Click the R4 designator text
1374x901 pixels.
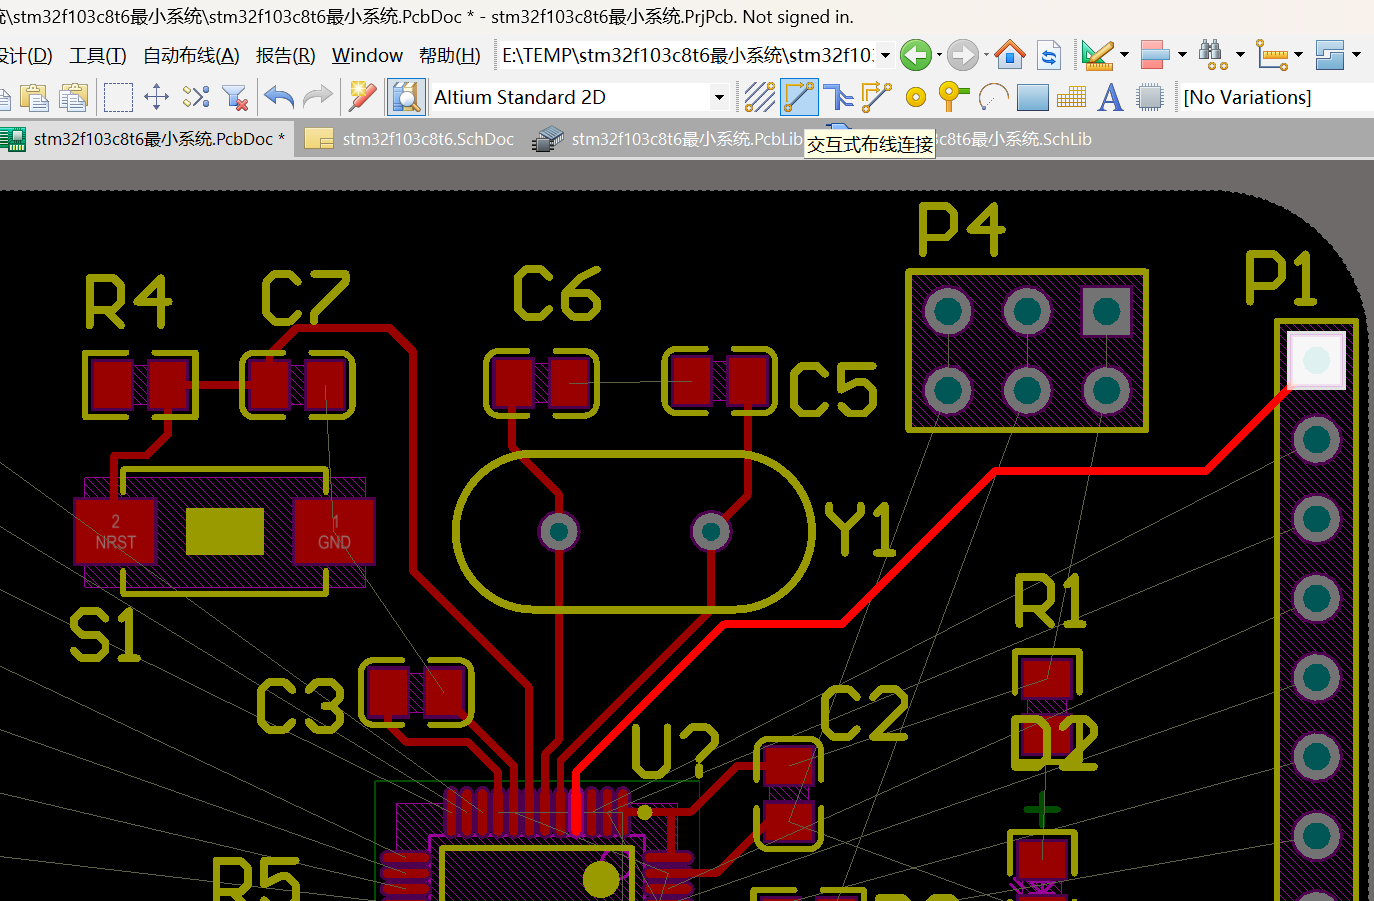pyautogui.click(x=128, y=301)
